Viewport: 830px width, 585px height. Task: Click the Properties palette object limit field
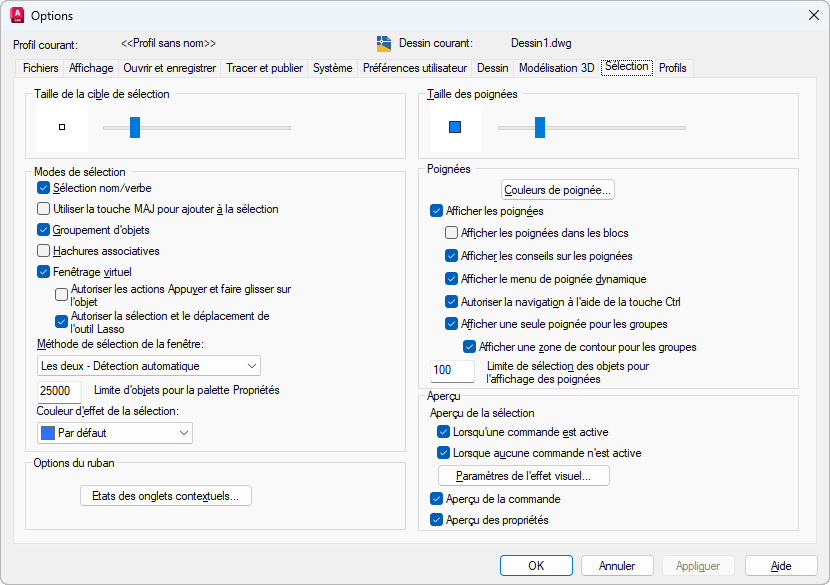[x=60, y=390]
